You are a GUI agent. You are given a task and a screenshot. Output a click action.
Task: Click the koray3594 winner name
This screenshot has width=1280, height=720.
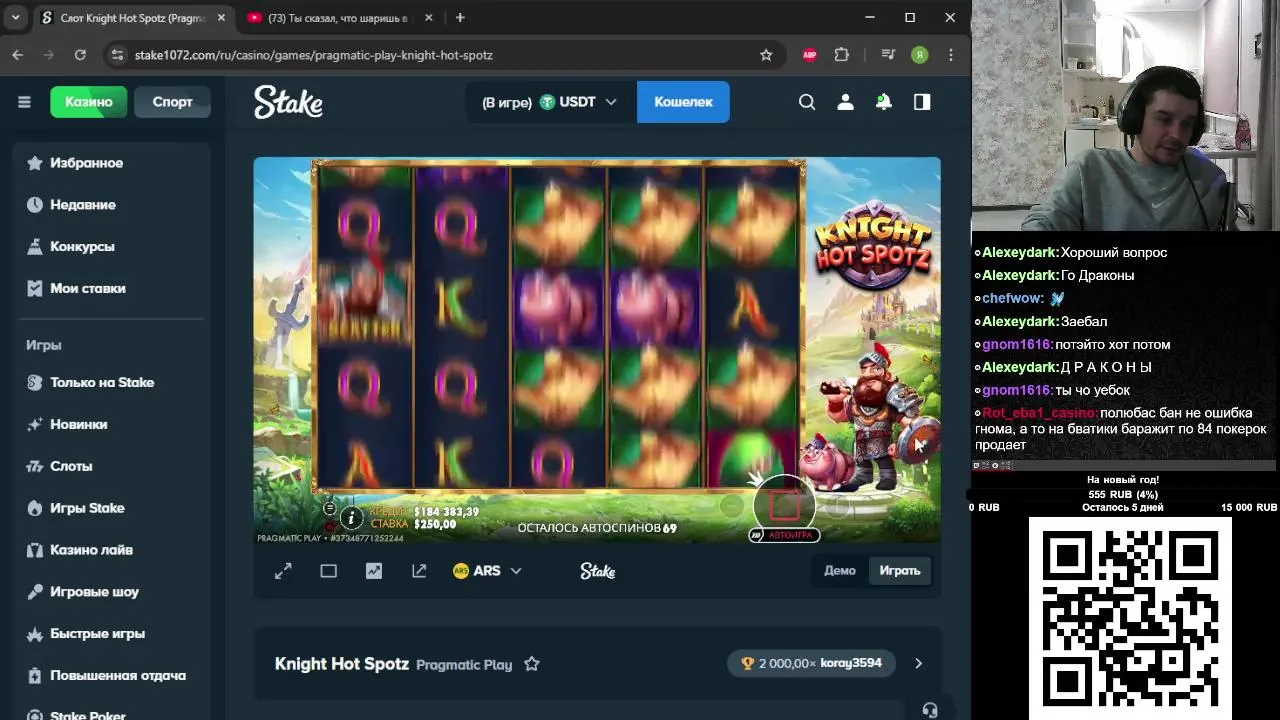[x=851, y=663]
